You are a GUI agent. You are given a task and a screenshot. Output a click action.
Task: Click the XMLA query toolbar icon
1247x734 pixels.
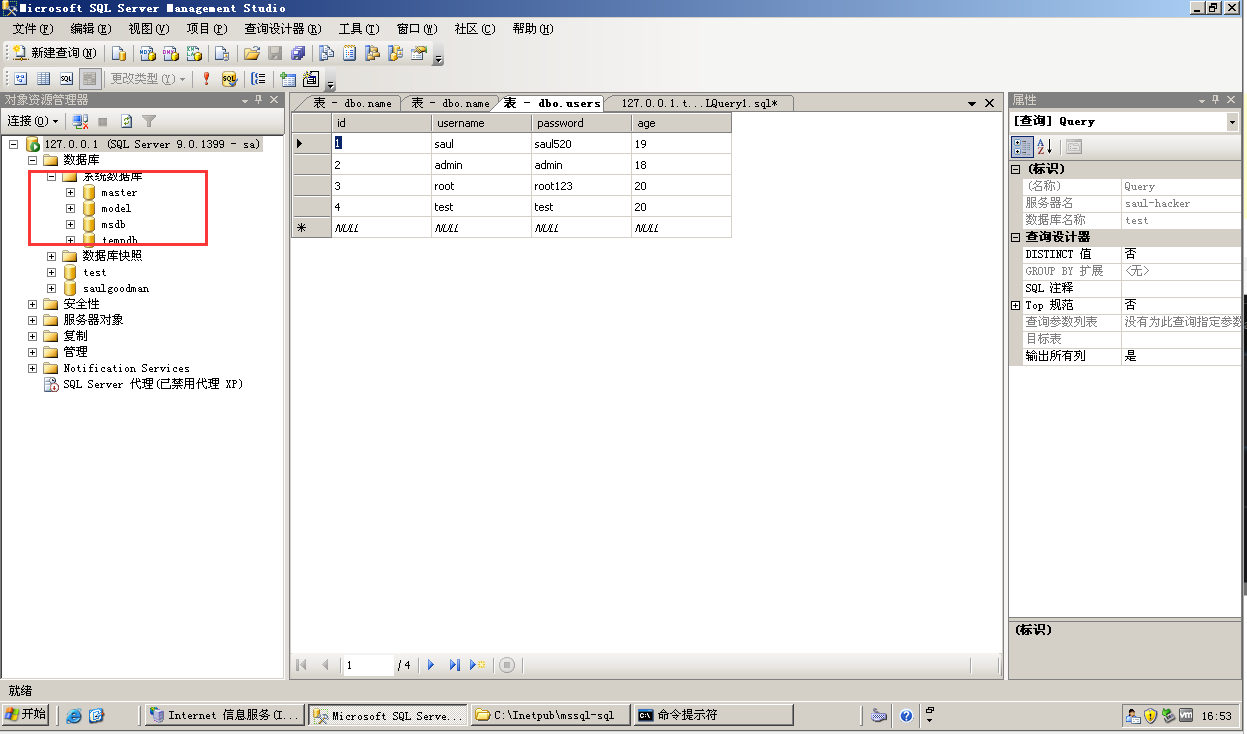[195, 53]
